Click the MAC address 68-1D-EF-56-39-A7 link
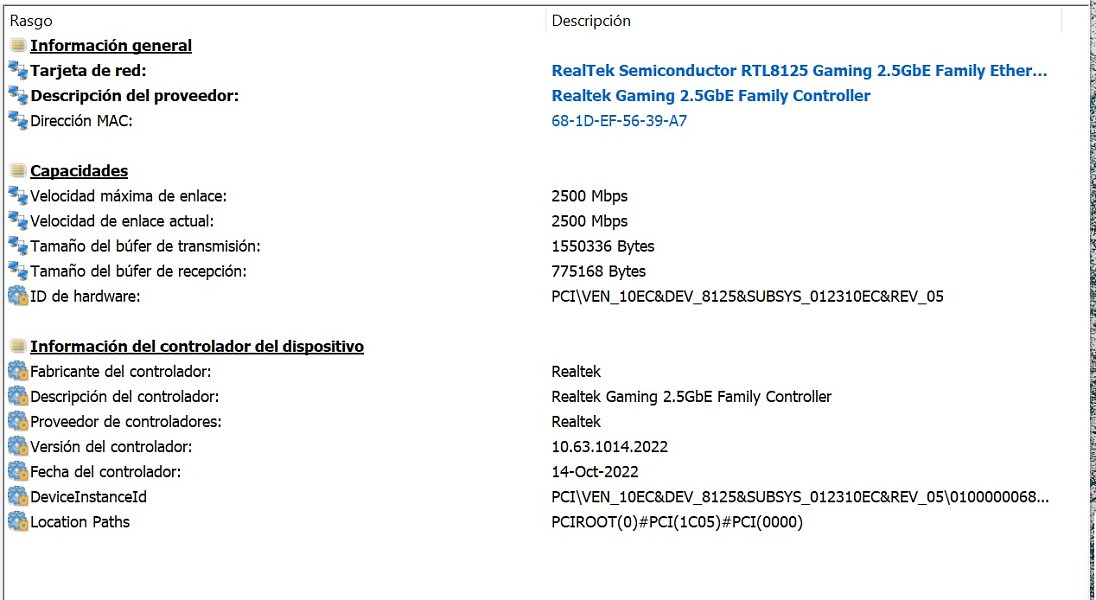 tap(619, 121)
